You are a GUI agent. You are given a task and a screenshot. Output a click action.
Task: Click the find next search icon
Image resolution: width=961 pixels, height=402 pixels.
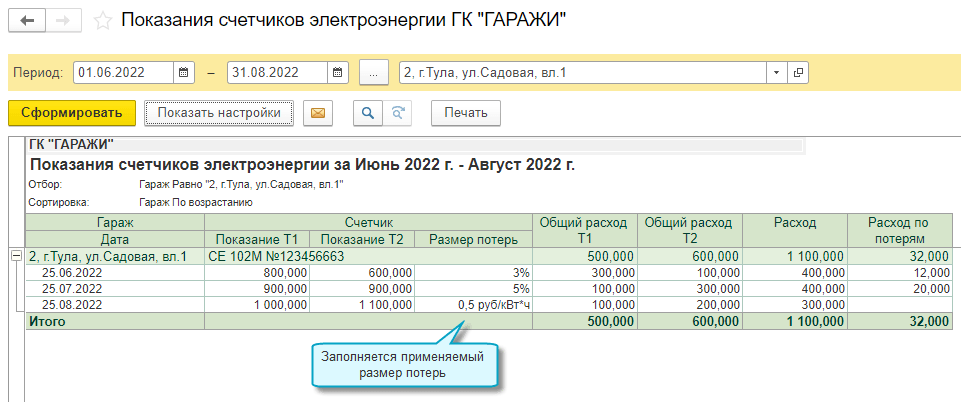[397, 113]
